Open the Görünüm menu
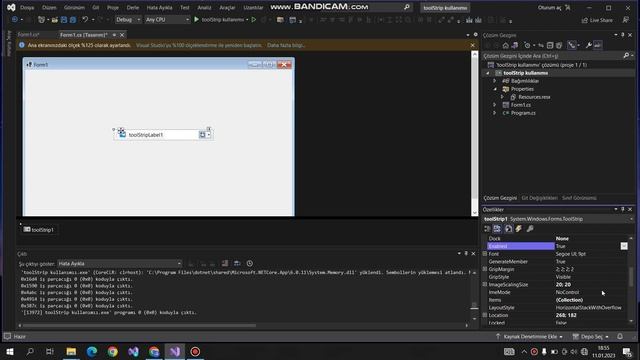 click(74, 7)
